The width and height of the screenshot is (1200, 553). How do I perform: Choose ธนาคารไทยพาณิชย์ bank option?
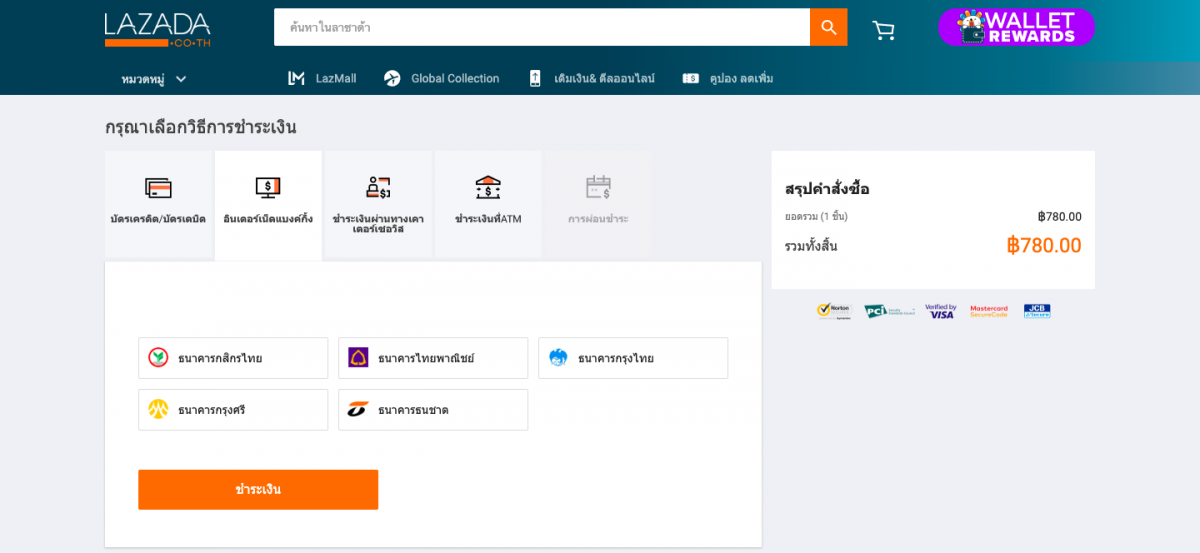[433, 358]
